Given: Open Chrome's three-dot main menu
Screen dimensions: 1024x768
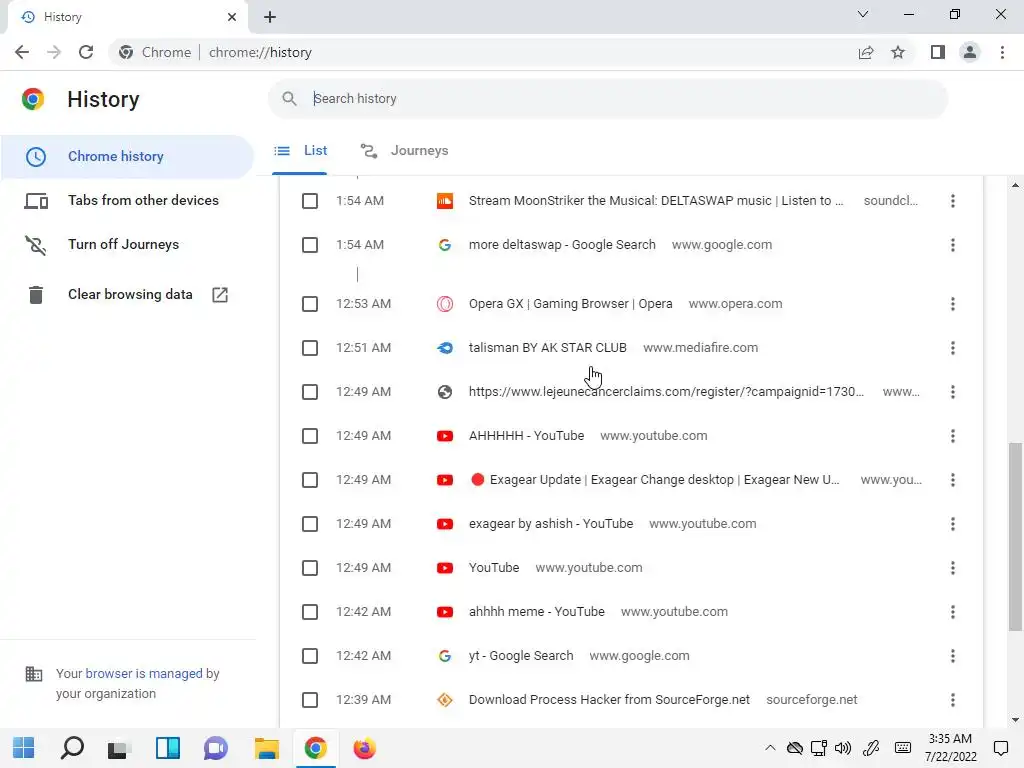Looking at the screenshot, I should [1002, 52].
